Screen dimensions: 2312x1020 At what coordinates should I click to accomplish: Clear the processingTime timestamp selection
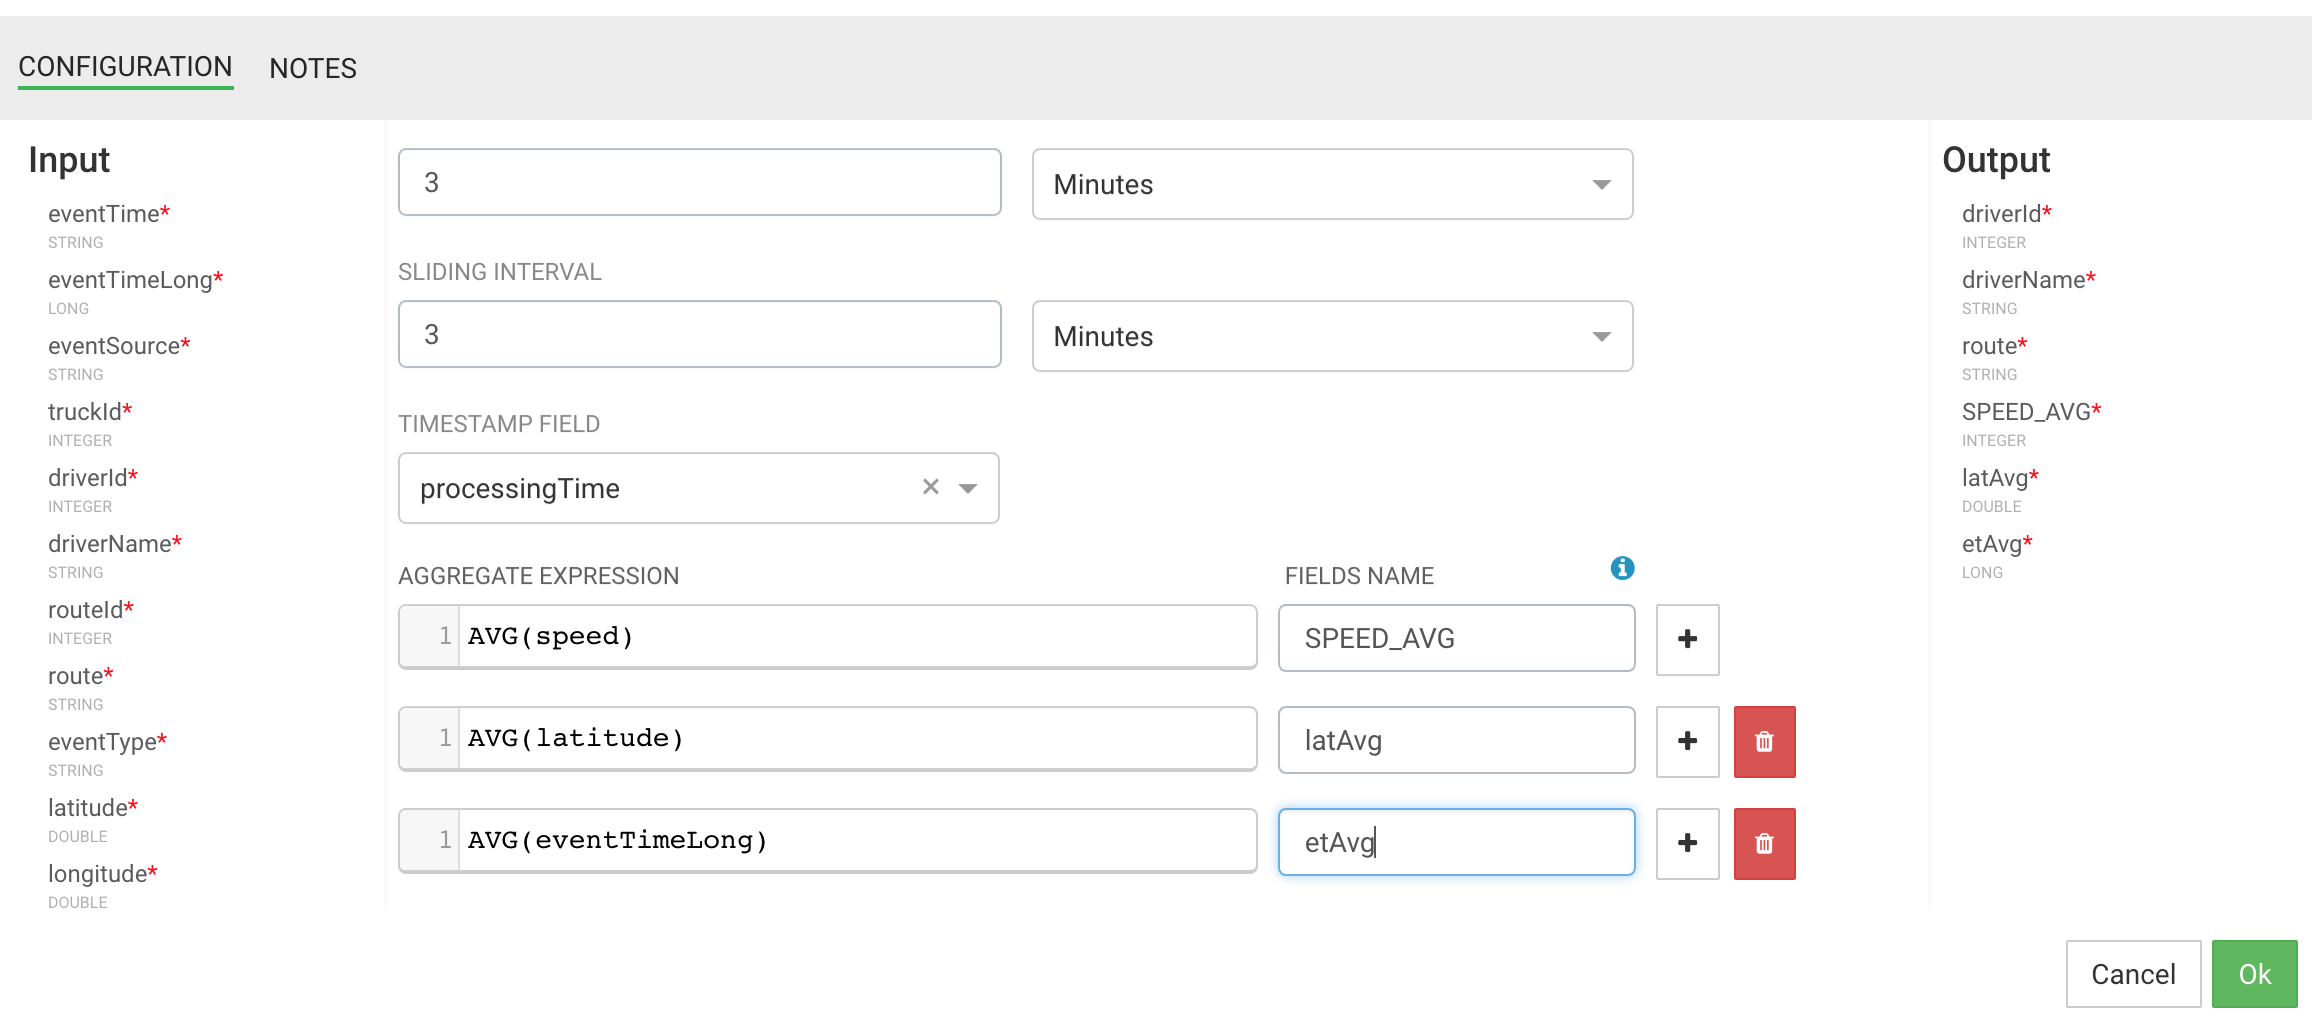(x=930, y=487)
